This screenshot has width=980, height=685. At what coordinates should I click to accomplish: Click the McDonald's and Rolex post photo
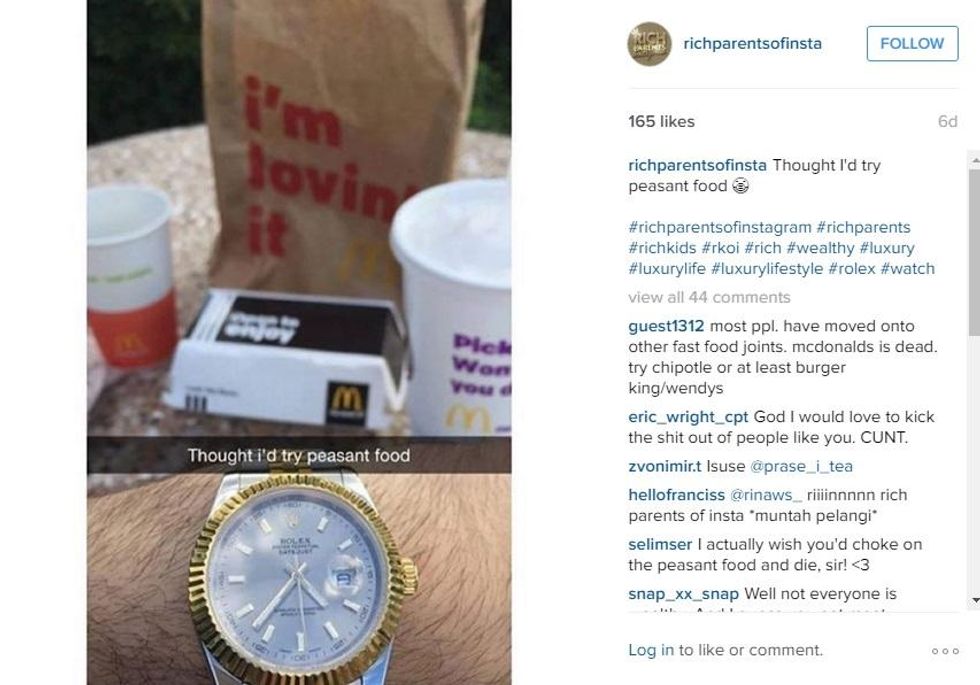click(299, 342)
